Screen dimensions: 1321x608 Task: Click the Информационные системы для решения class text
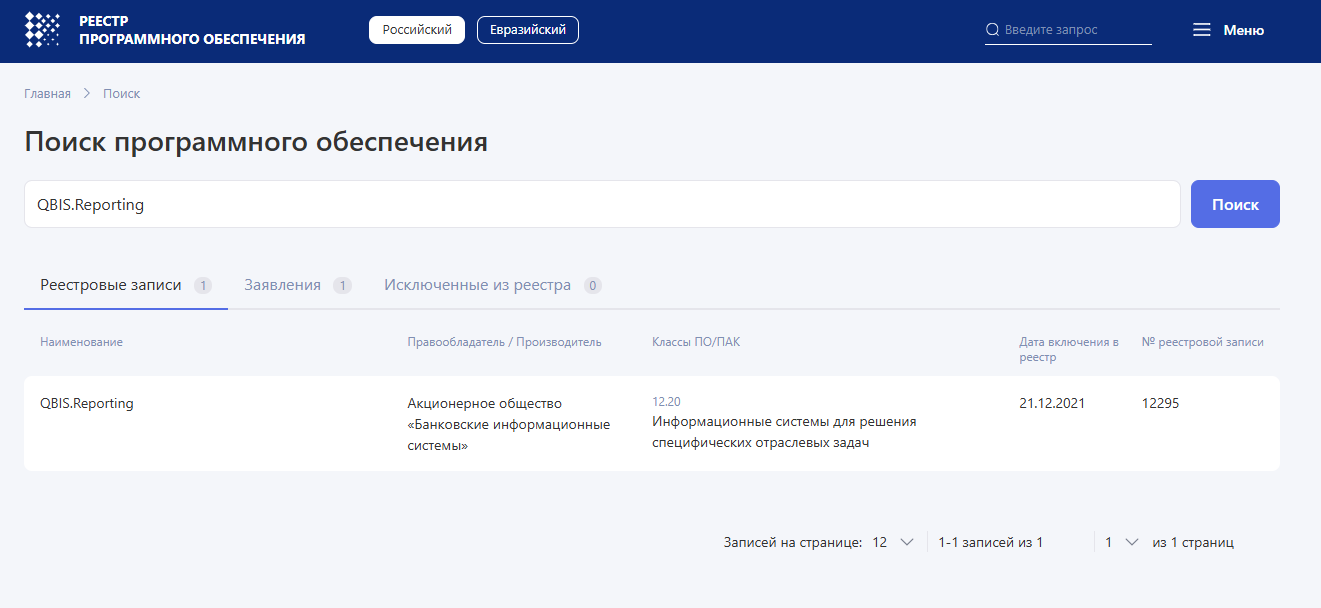pyautogui.click(x=784, y=432)
